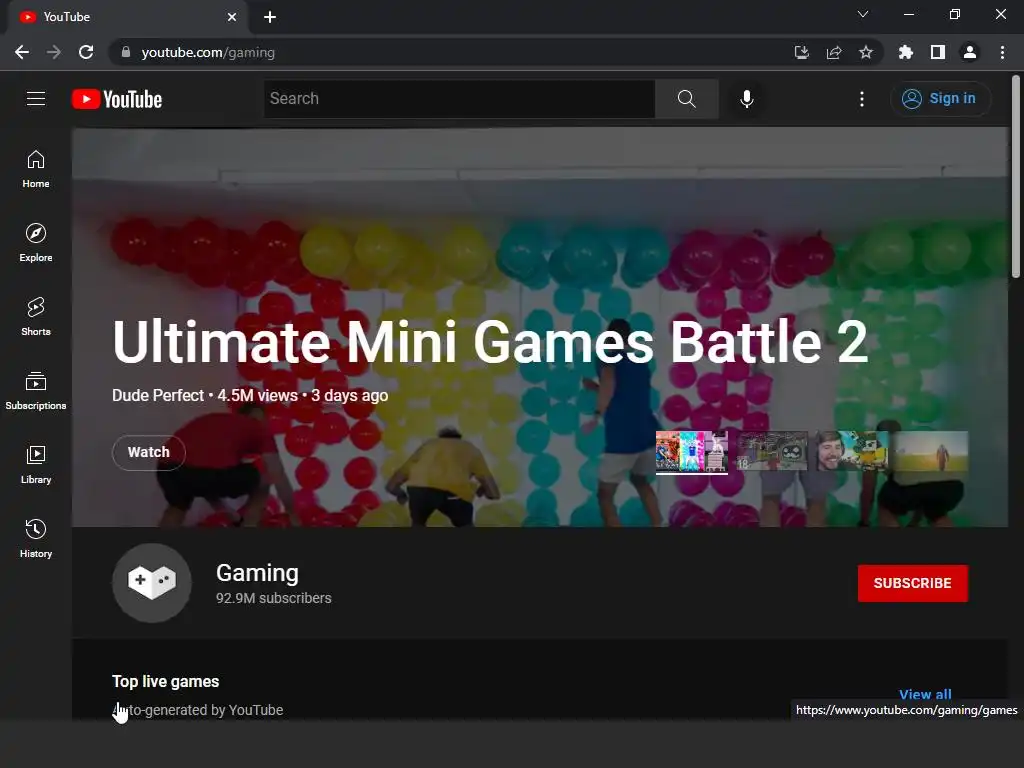Open Library in sidebar

tap(36, 464)
